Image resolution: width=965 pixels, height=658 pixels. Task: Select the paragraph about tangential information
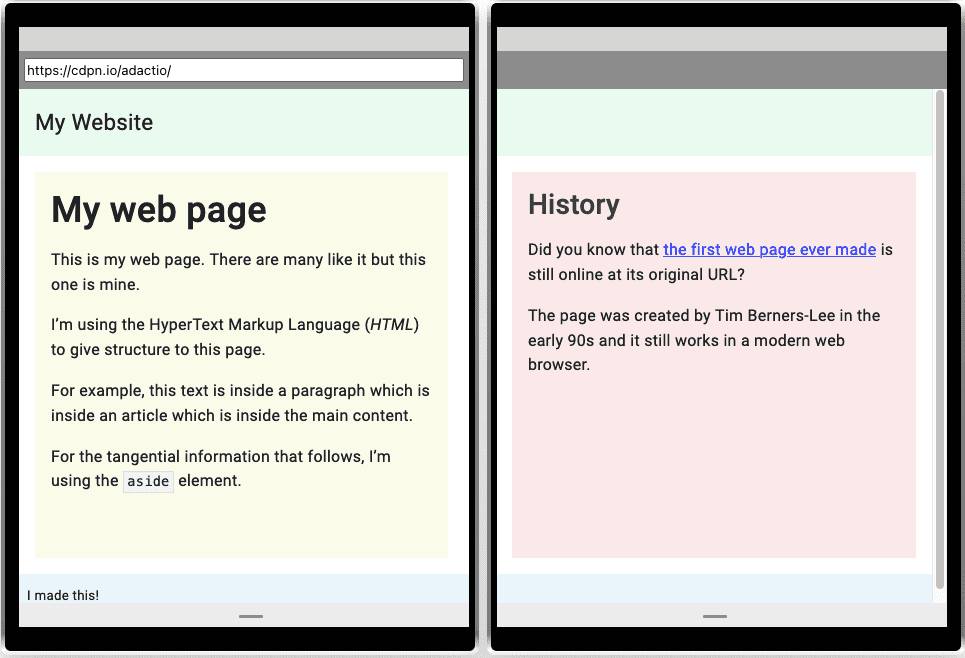[220, 468]
